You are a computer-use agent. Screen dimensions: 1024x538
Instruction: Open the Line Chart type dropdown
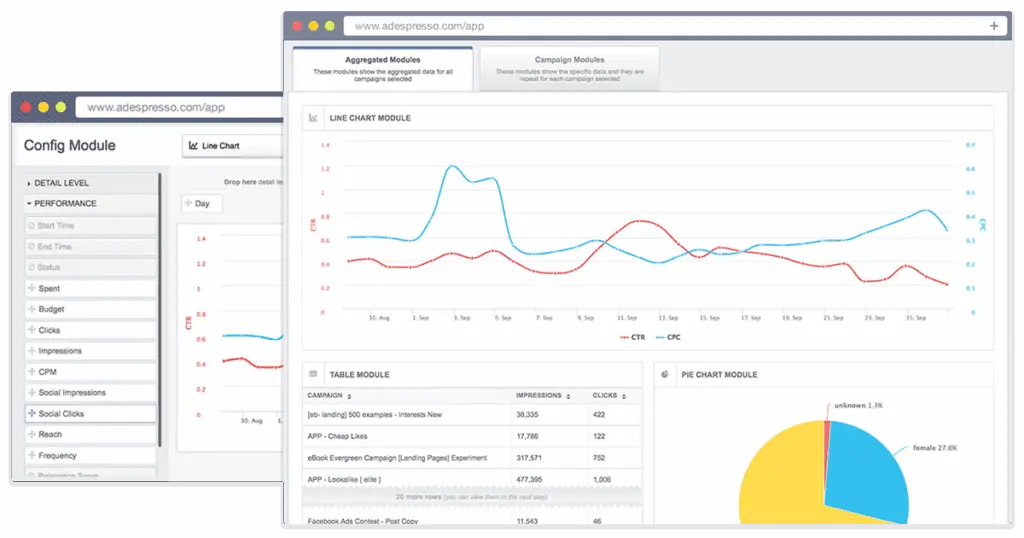click(230, 146)
